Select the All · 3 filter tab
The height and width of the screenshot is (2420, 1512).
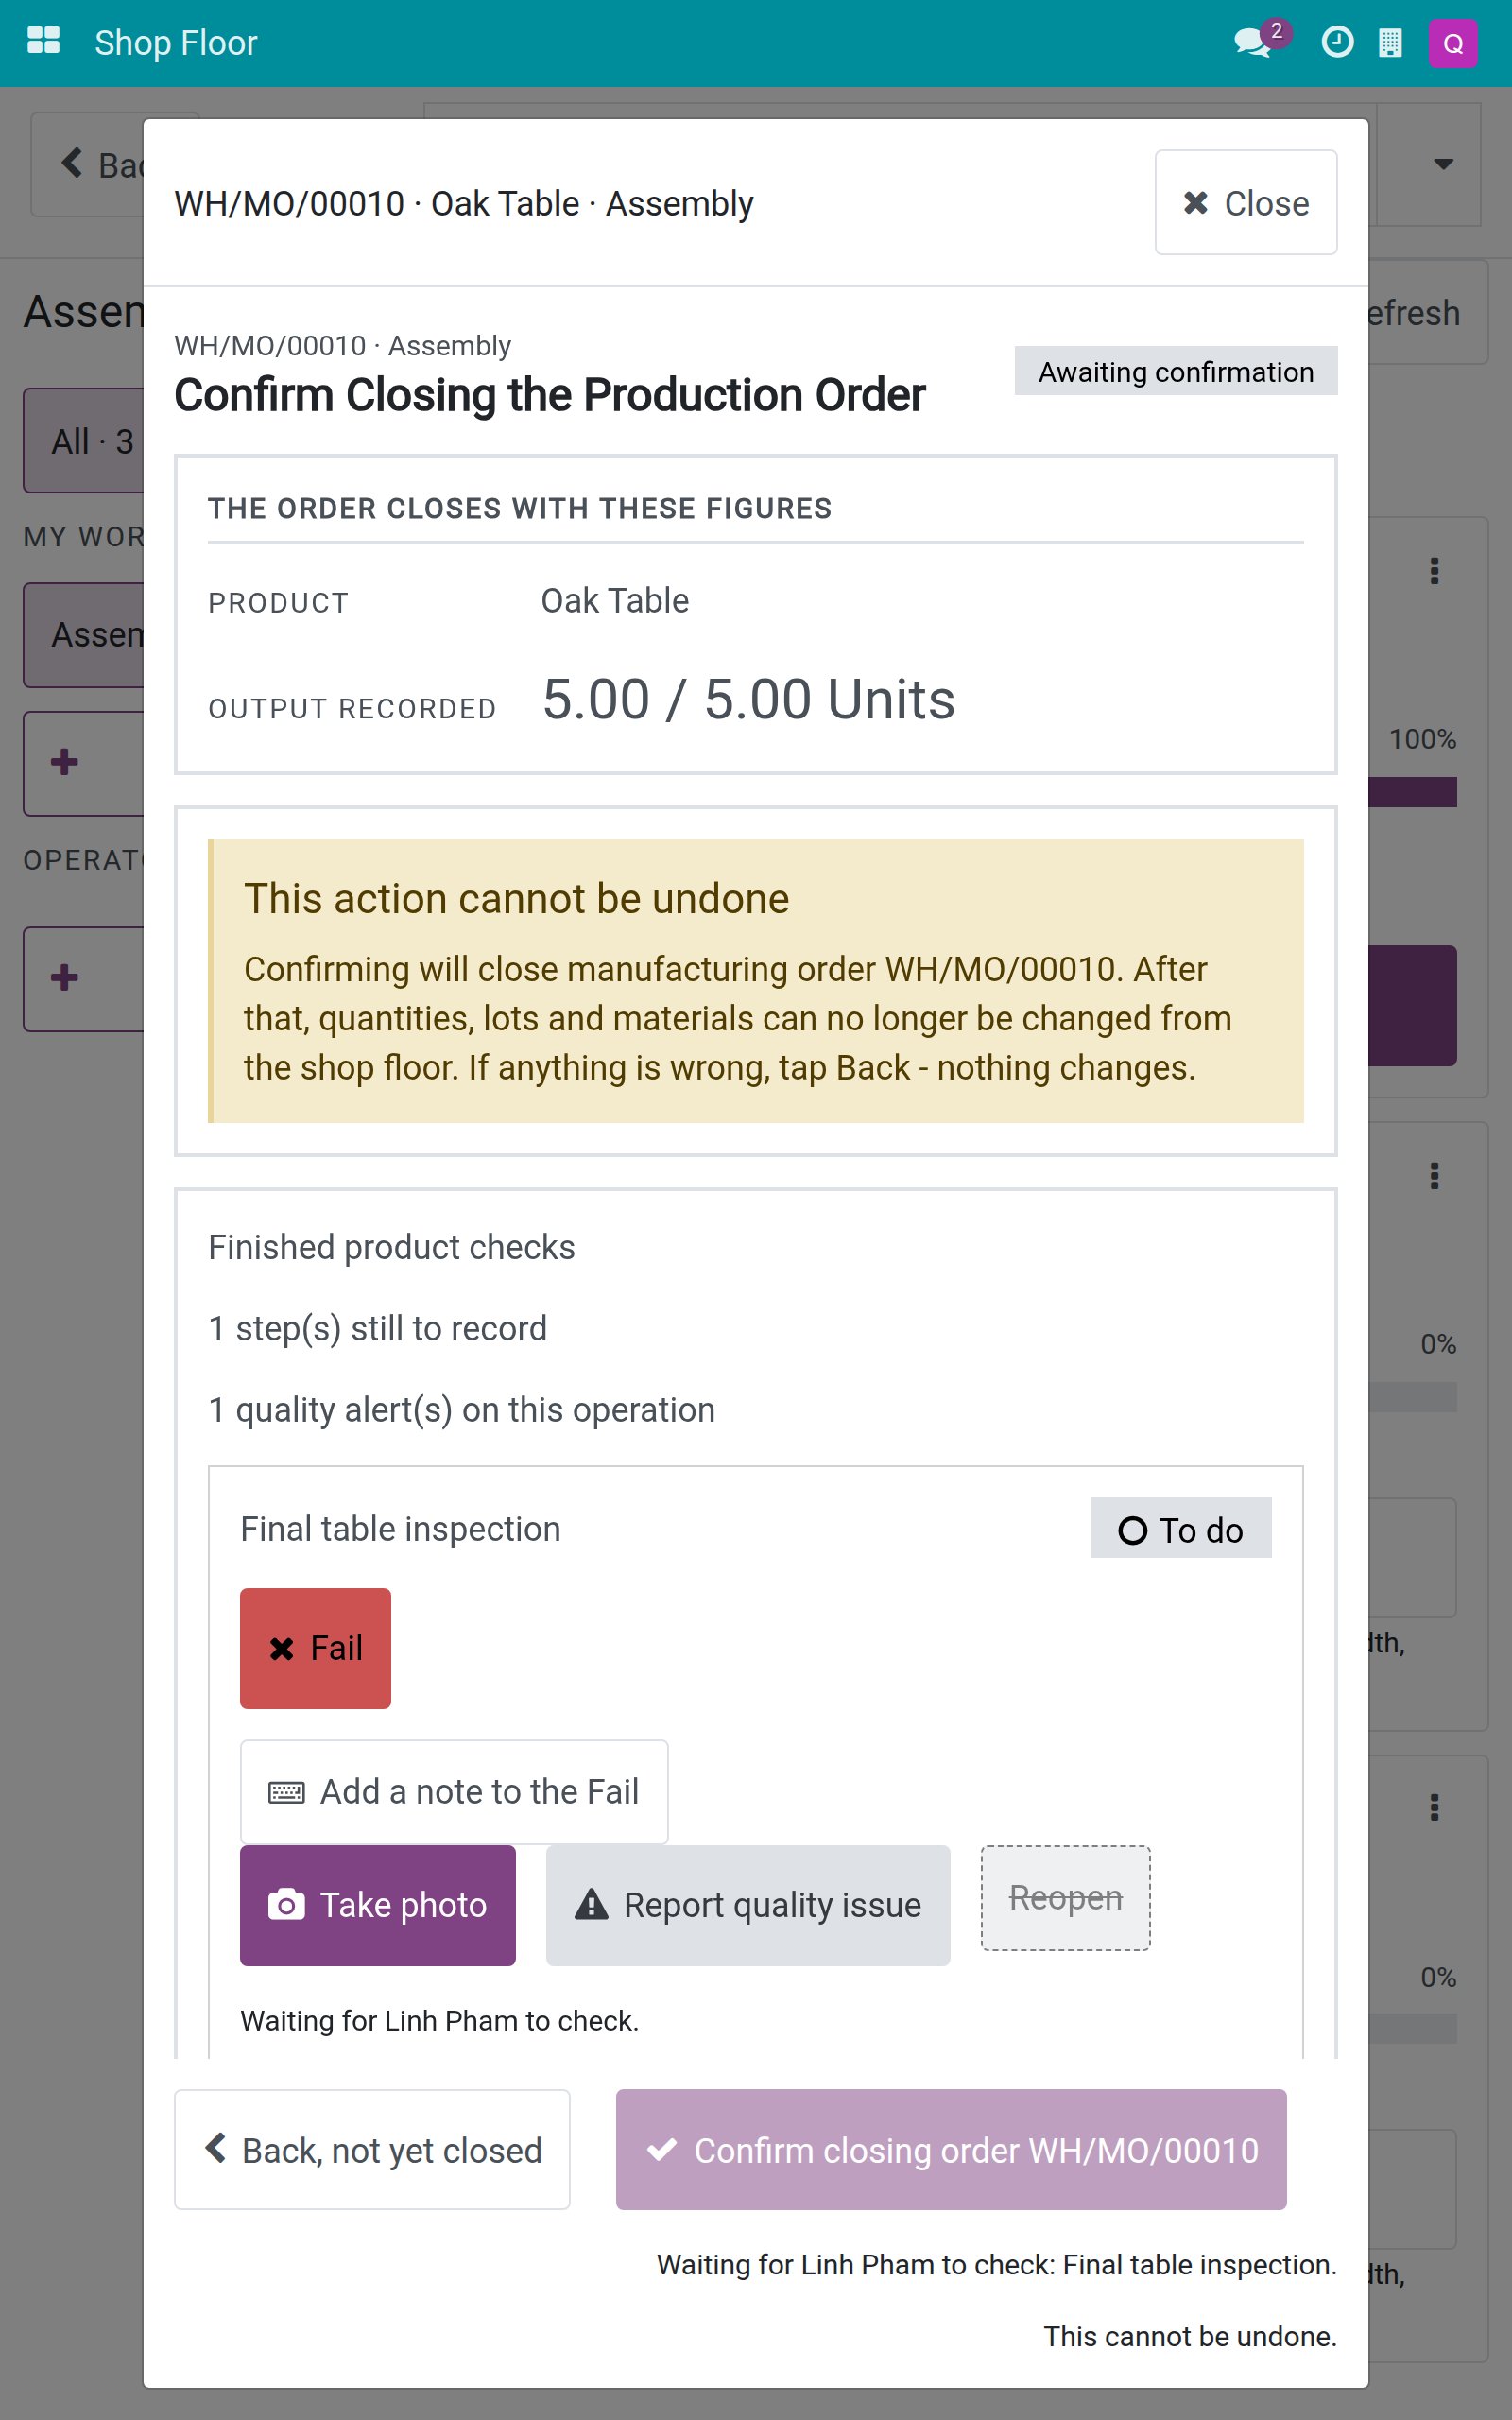click(x=84, y=440)
